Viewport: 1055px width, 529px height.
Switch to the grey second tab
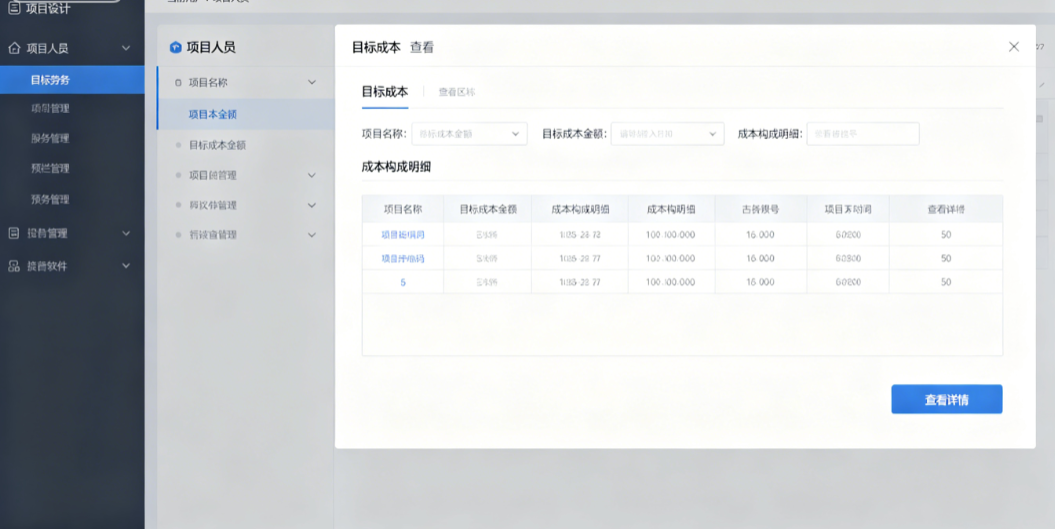[457, 92]
